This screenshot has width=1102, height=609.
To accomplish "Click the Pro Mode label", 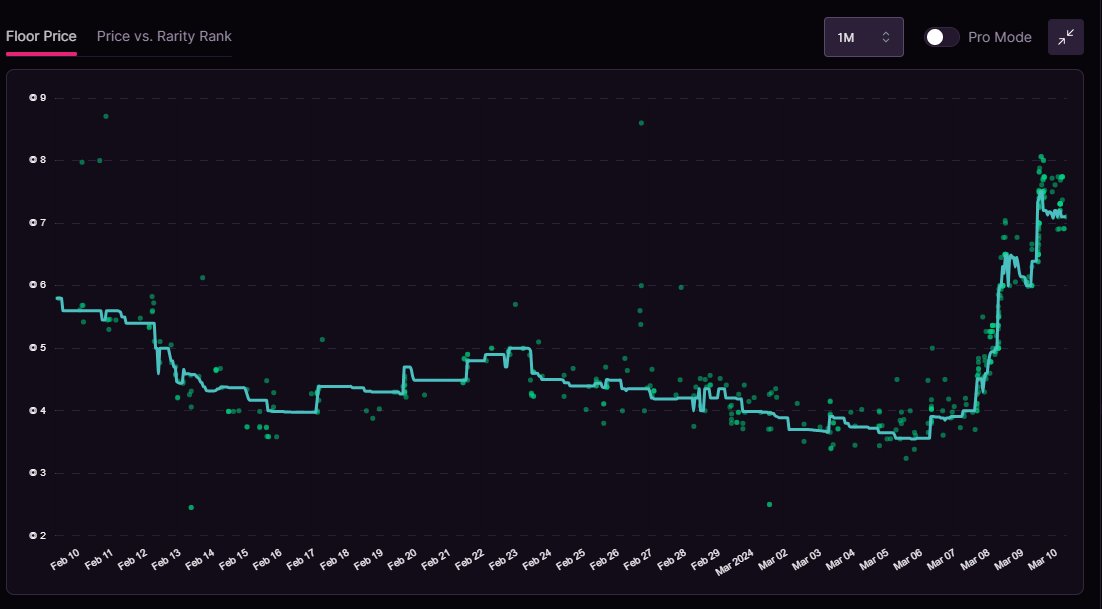I will click(999, 37).
